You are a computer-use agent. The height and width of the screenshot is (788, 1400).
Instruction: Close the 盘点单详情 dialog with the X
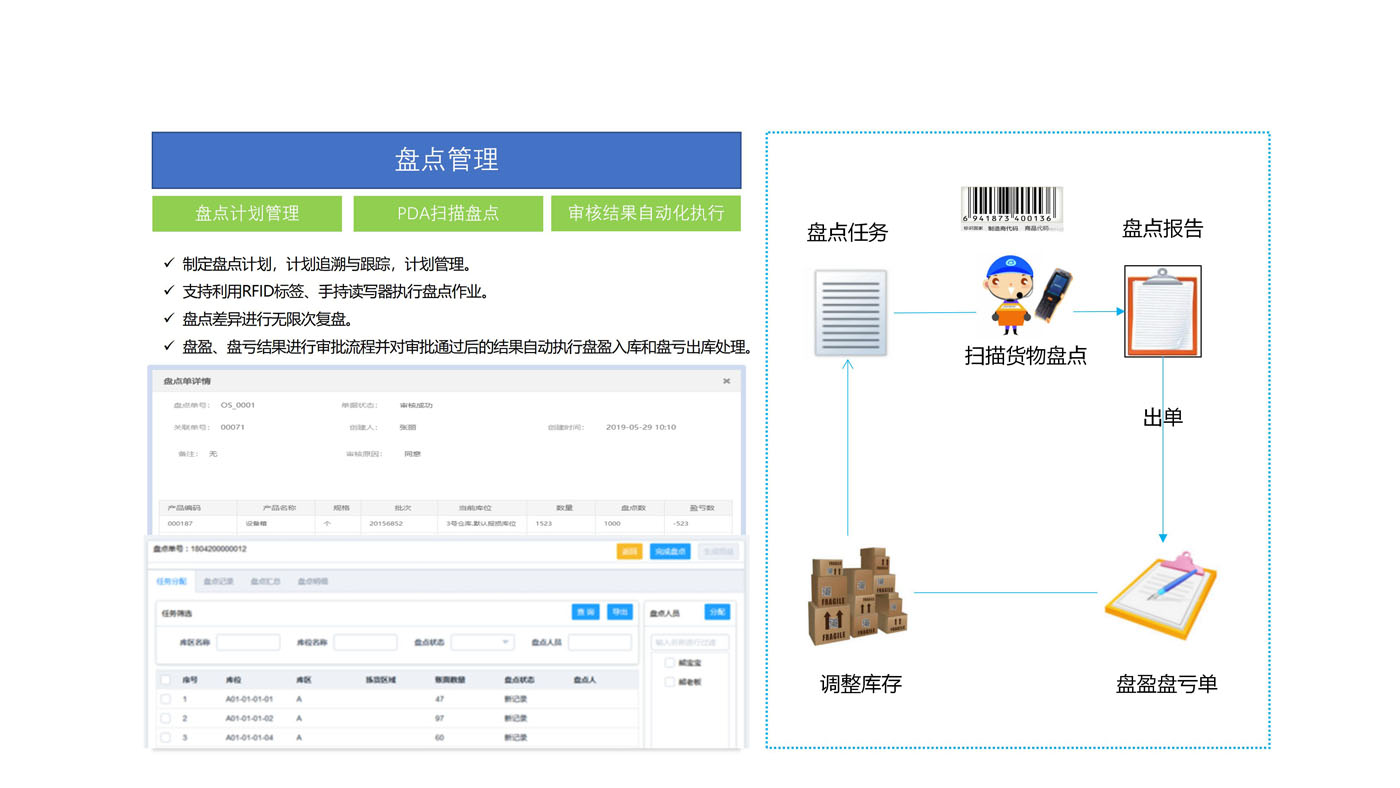(x=726, y=381)
